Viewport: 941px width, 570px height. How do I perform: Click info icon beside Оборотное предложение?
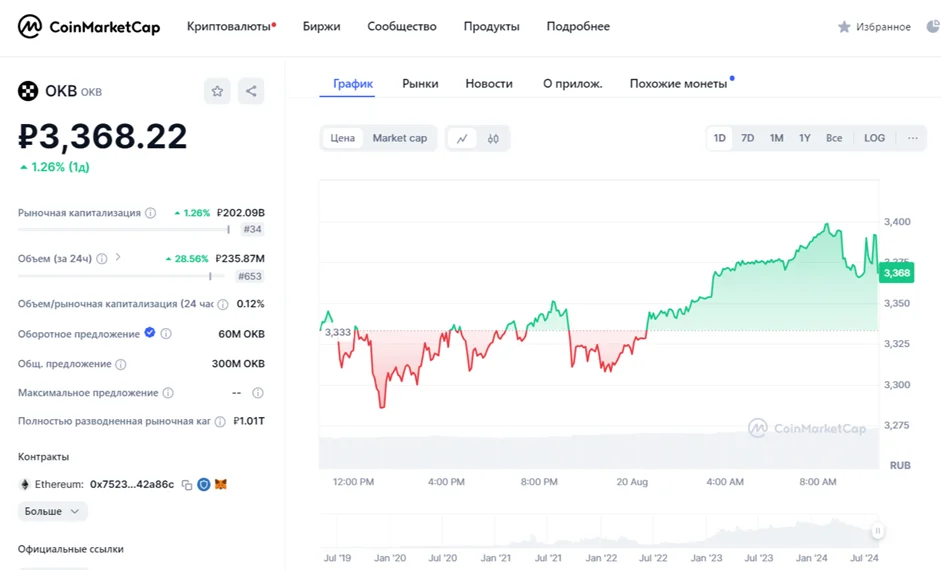(166, 334)
